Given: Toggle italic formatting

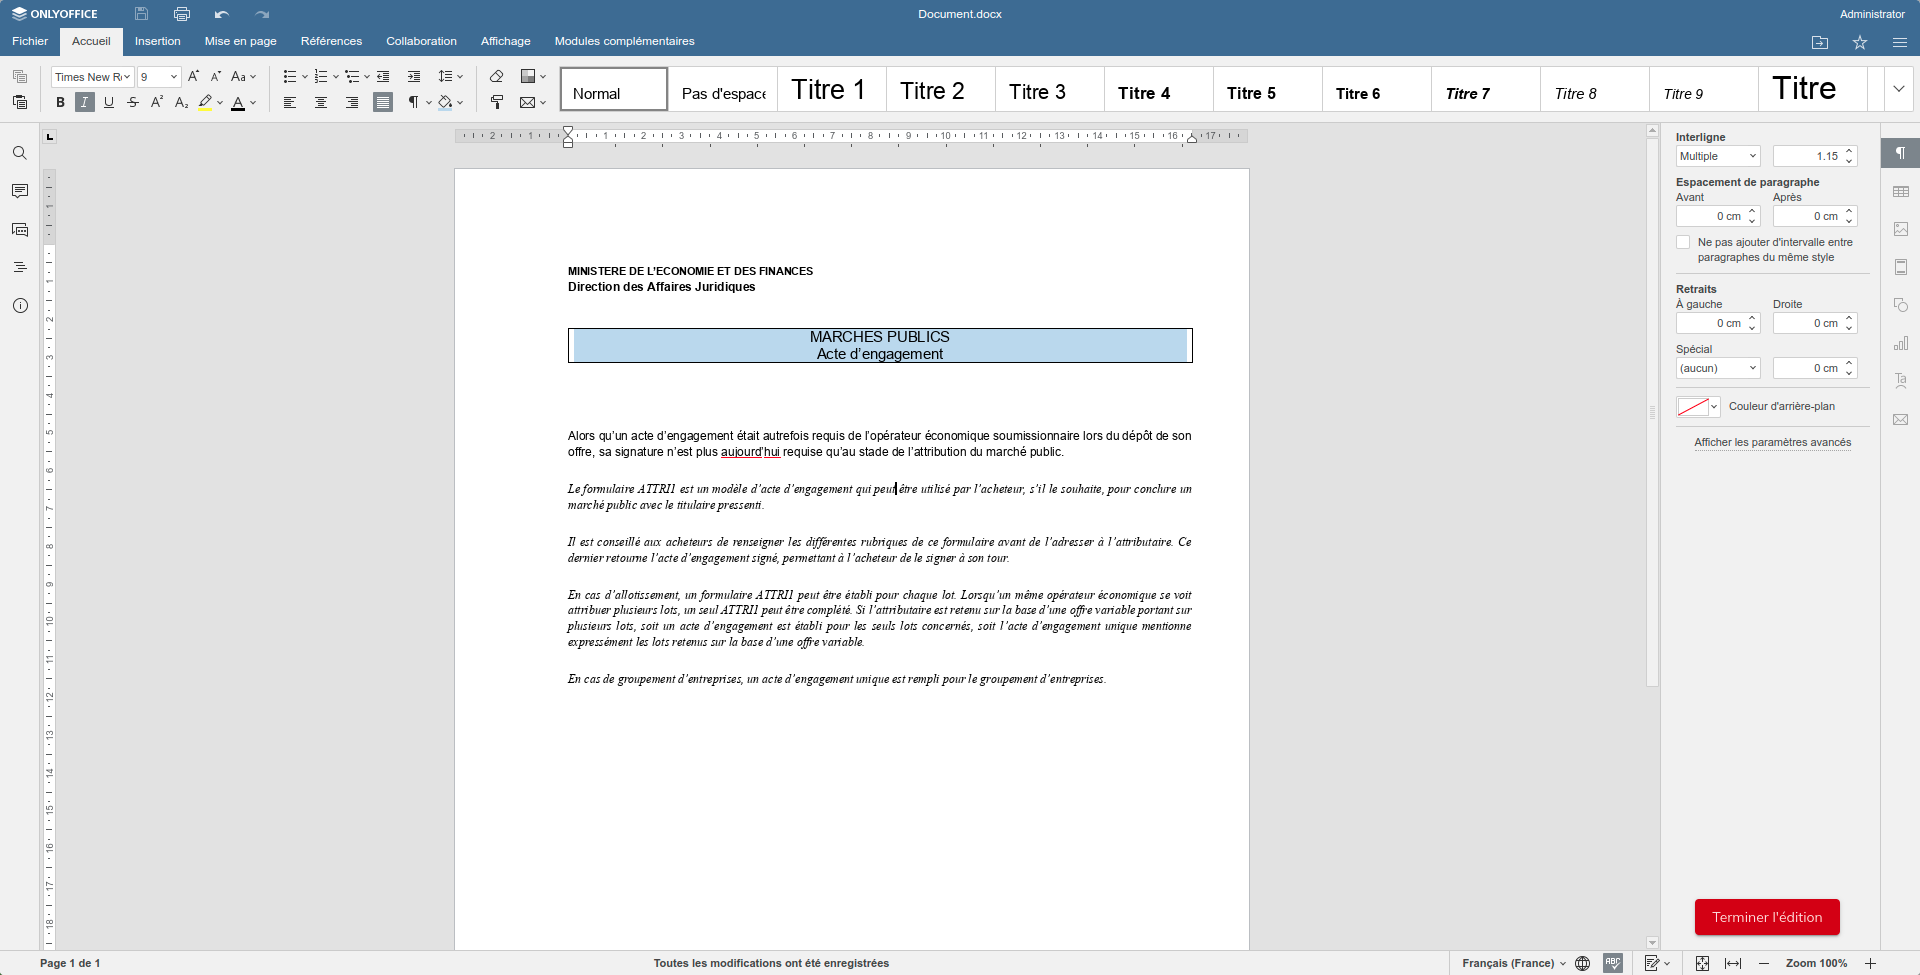Looking at the screenshot, I should point(84,102).
